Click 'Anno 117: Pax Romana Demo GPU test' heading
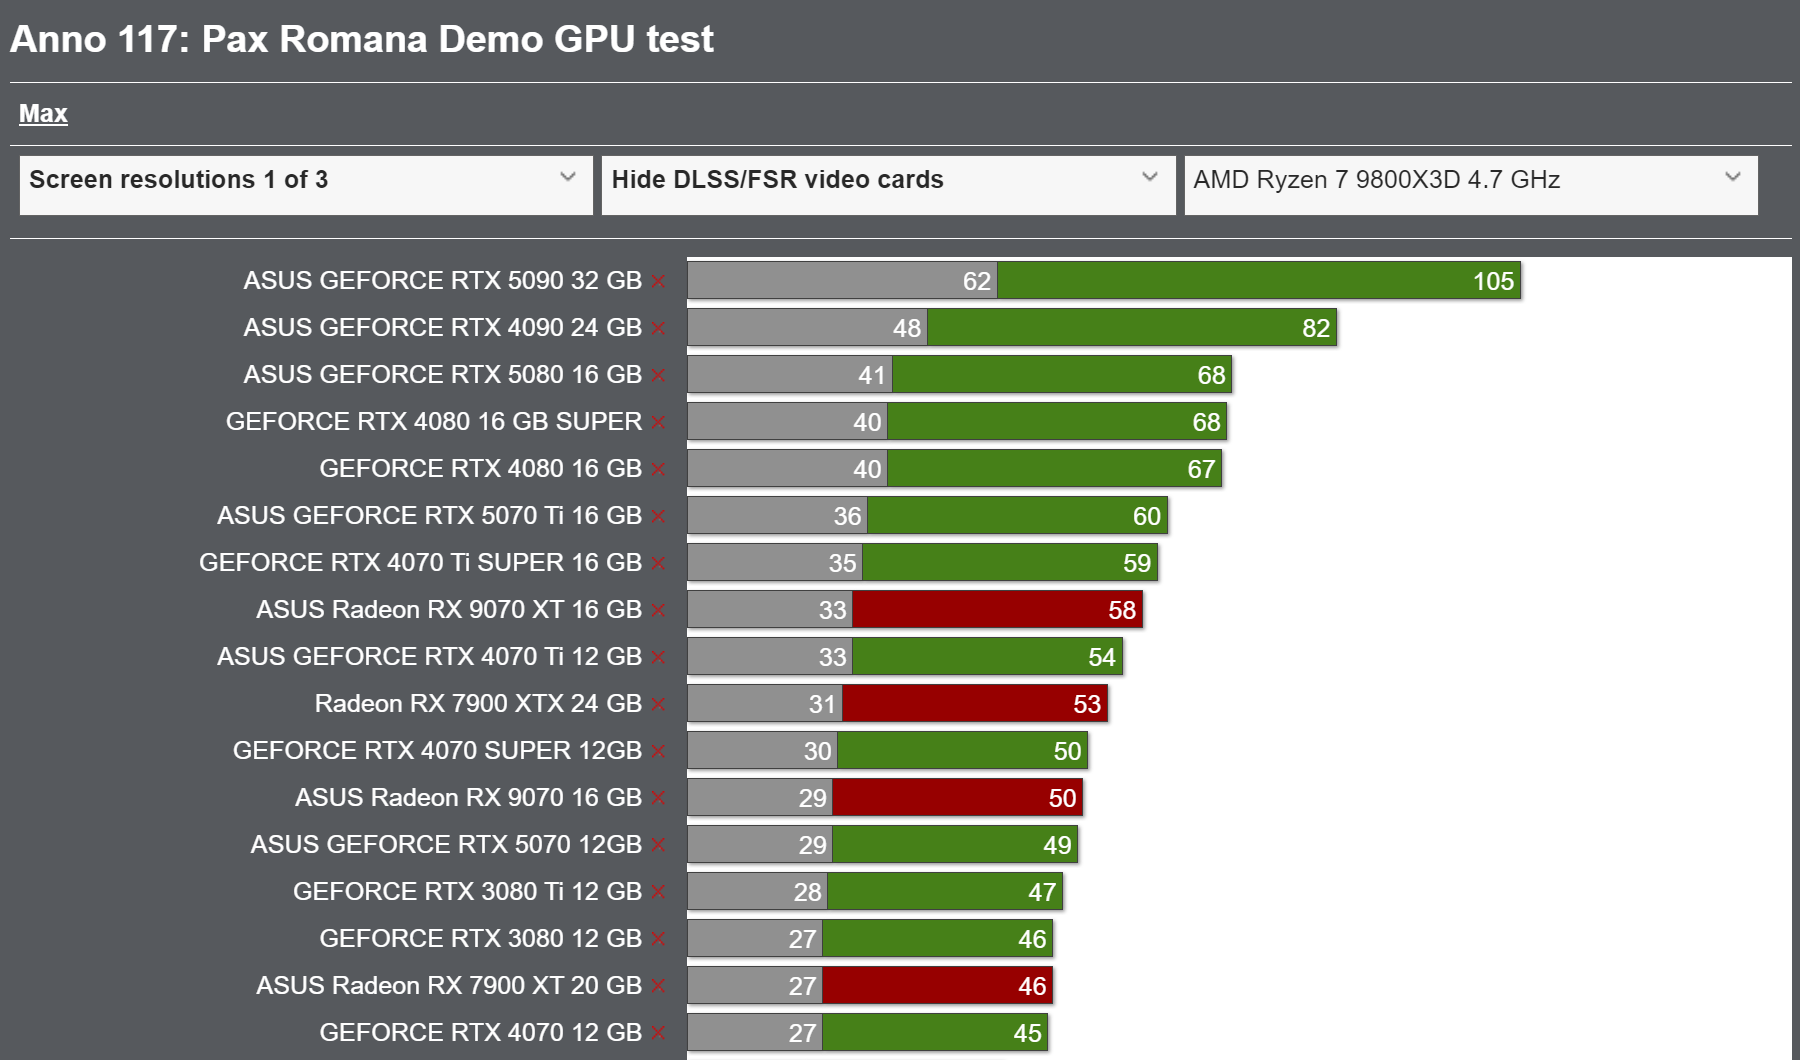Viewport: 1800px width, 1060px height. click(x=362, y=39)
